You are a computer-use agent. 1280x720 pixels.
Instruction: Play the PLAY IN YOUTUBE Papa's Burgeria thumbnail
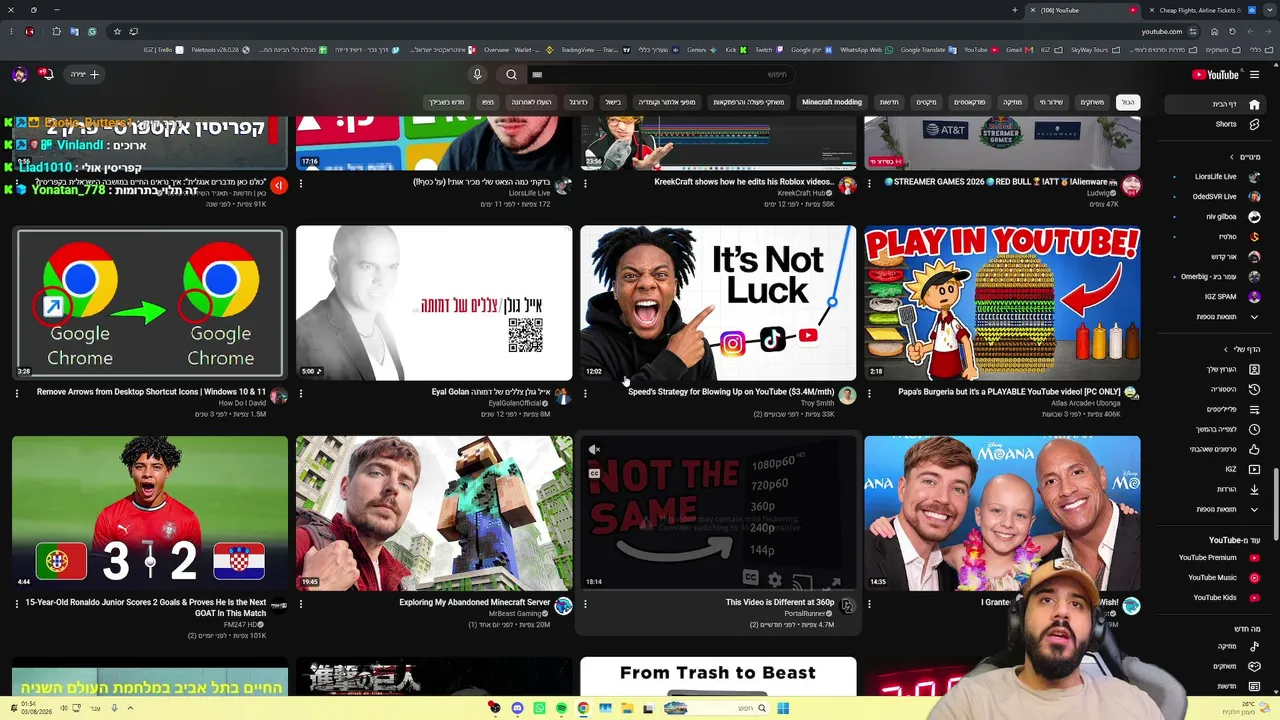pos(1002,303)
